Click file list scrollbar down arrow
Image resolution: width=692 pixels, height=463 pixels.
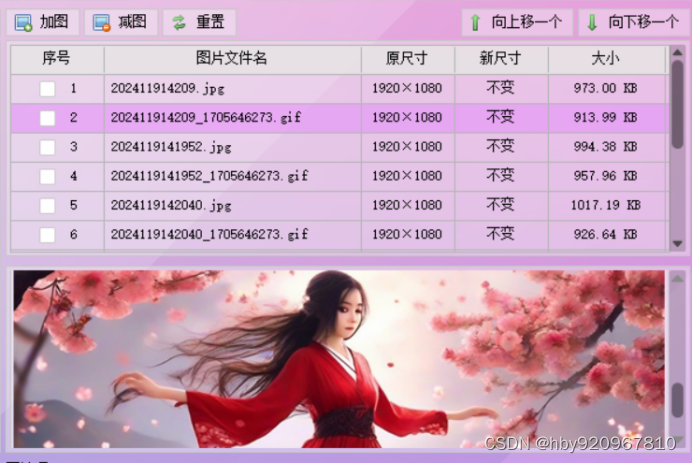(x=677, y=243)
